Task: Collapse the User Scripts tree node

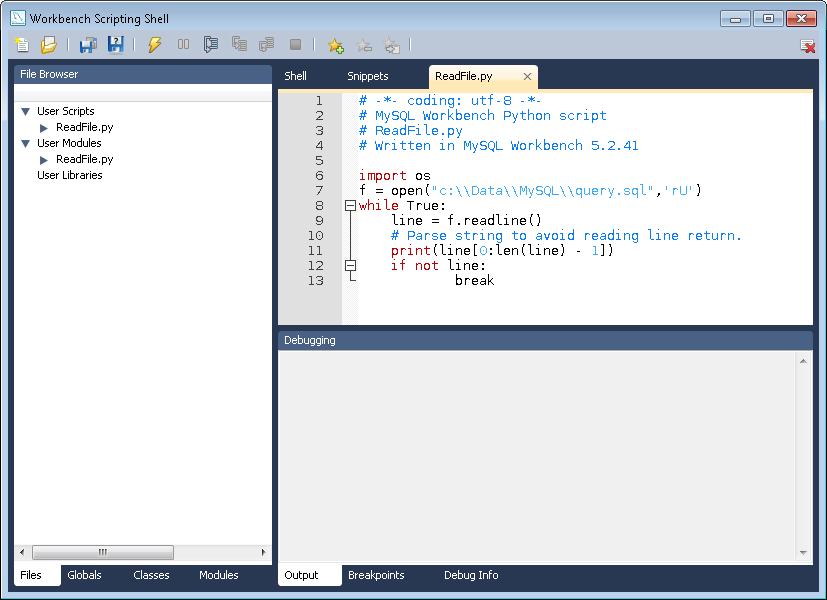Action: pyautogui.click(x=26, y=112)
